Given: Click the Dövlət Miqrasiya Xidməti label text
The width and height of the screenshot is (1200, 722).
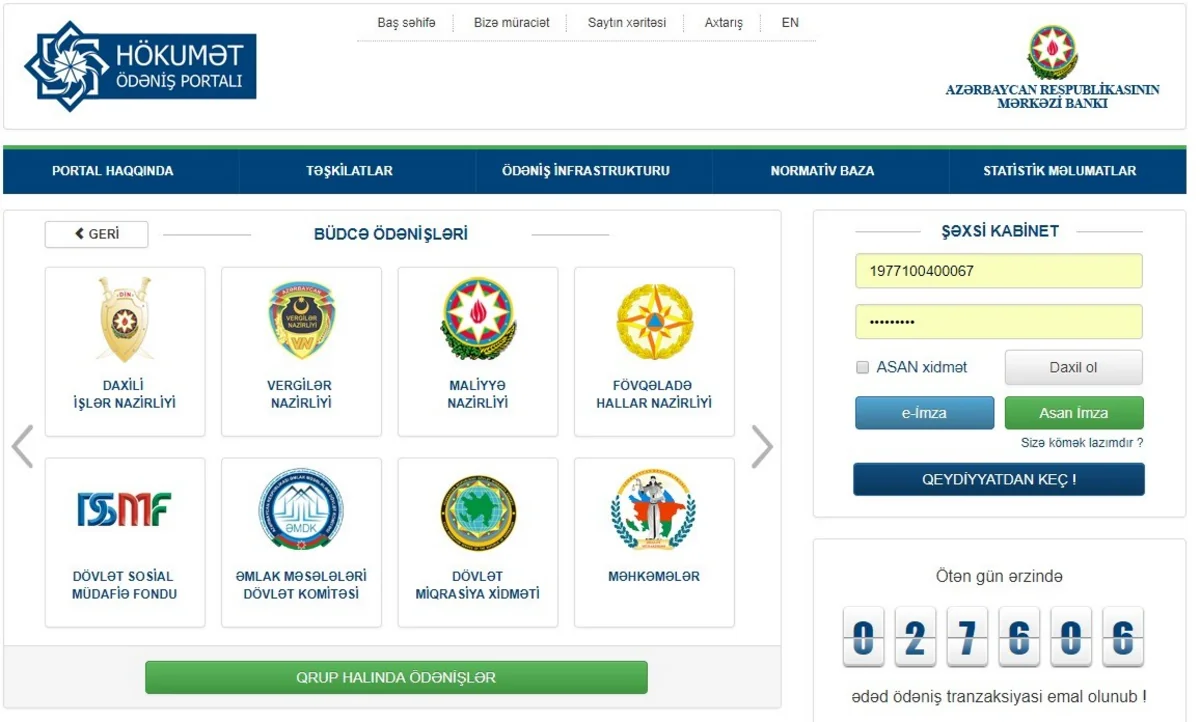Looking at the screenshot, I should (x=478, y=585).
